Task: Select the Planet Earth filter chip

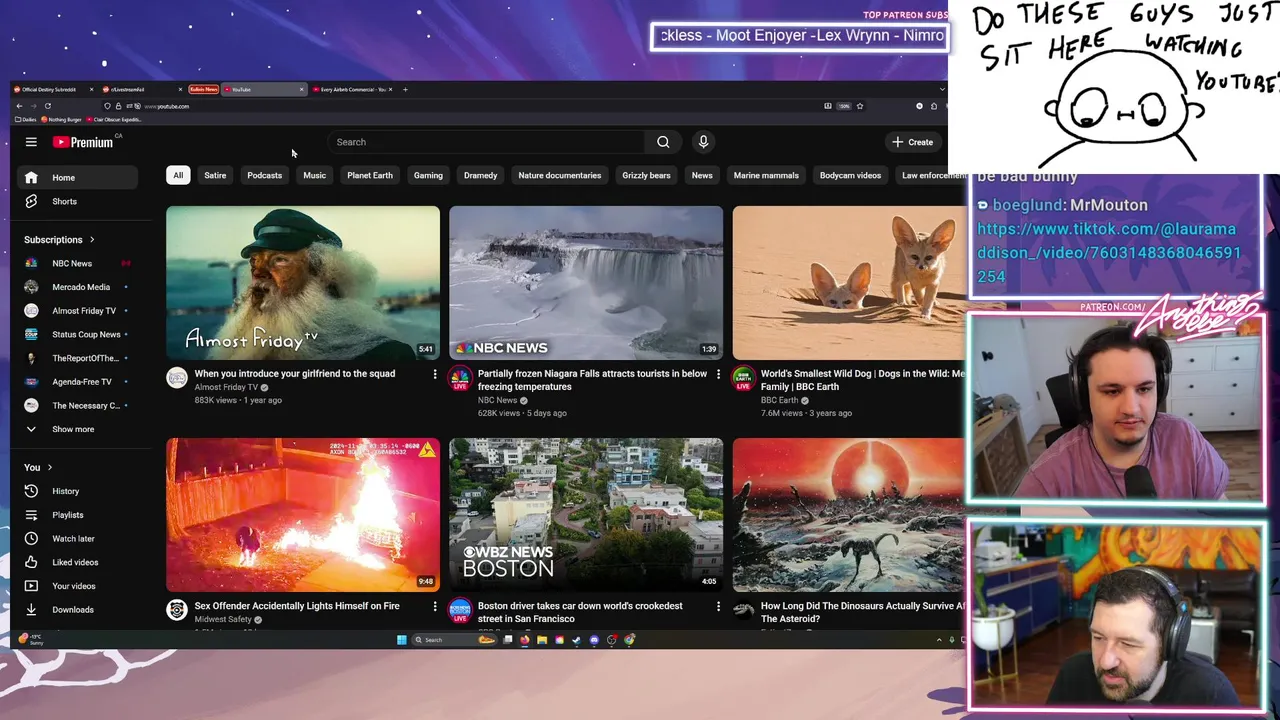Action: coord(370,175)
